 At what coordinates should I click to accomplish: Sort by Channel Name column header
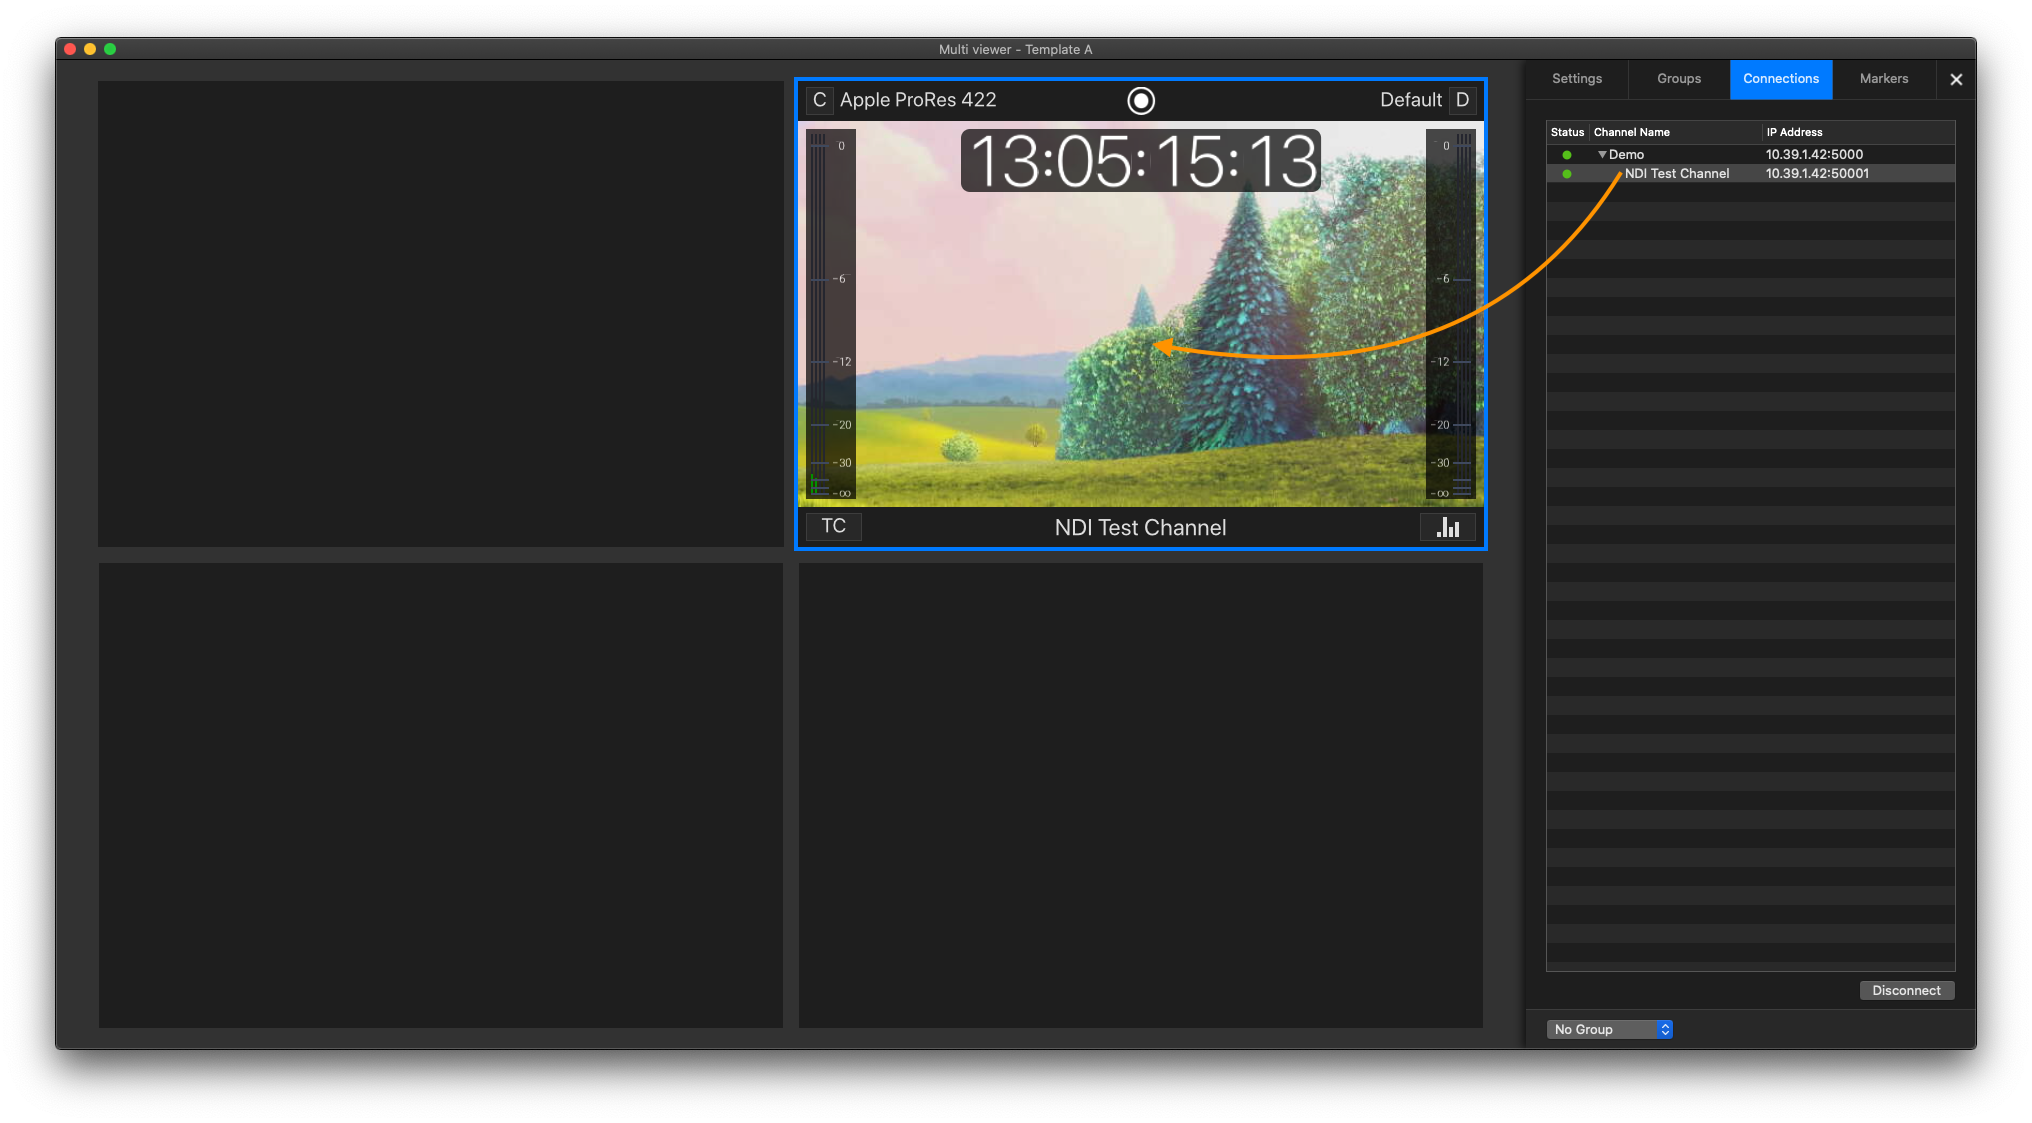1676,132
